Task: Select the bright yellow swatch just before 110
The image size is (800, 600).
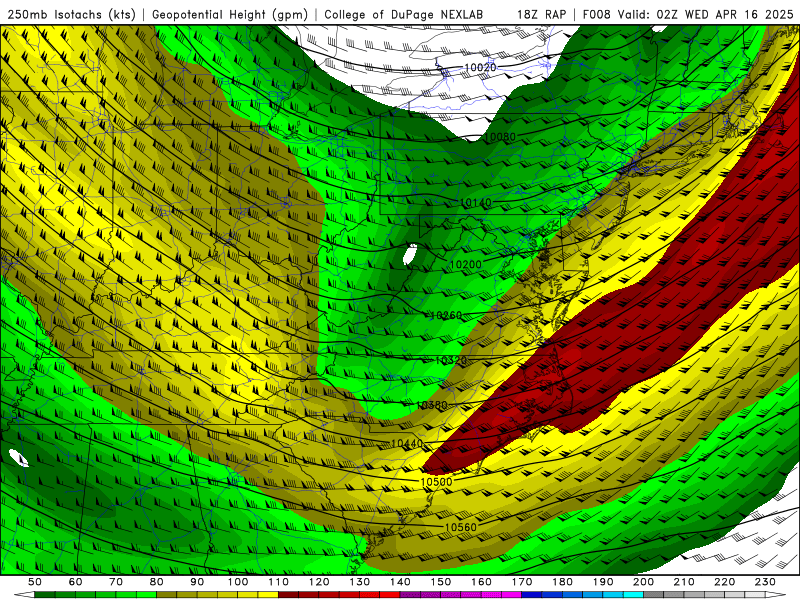Action: [268, 595]
